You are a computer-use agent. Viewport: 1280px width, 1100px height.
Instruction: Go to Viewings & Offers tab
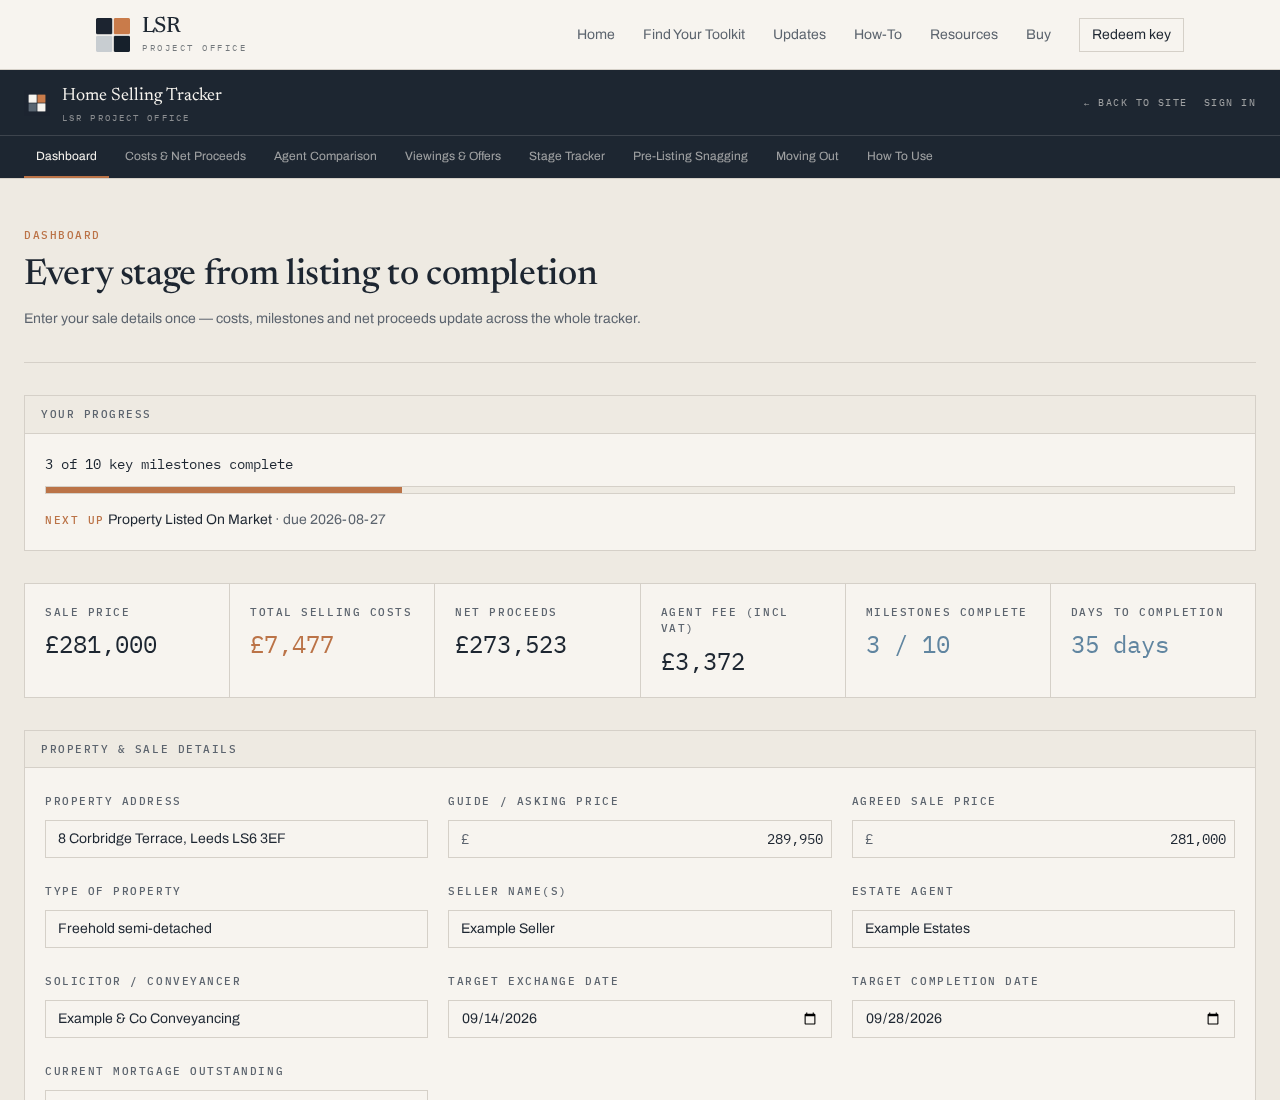[x=453, y=156]
